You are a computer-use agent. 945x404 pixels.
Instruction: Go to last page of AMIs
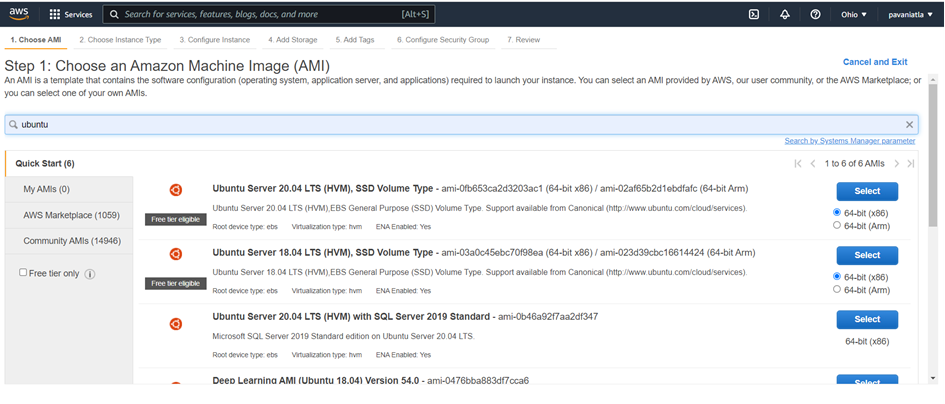[911, 163]
